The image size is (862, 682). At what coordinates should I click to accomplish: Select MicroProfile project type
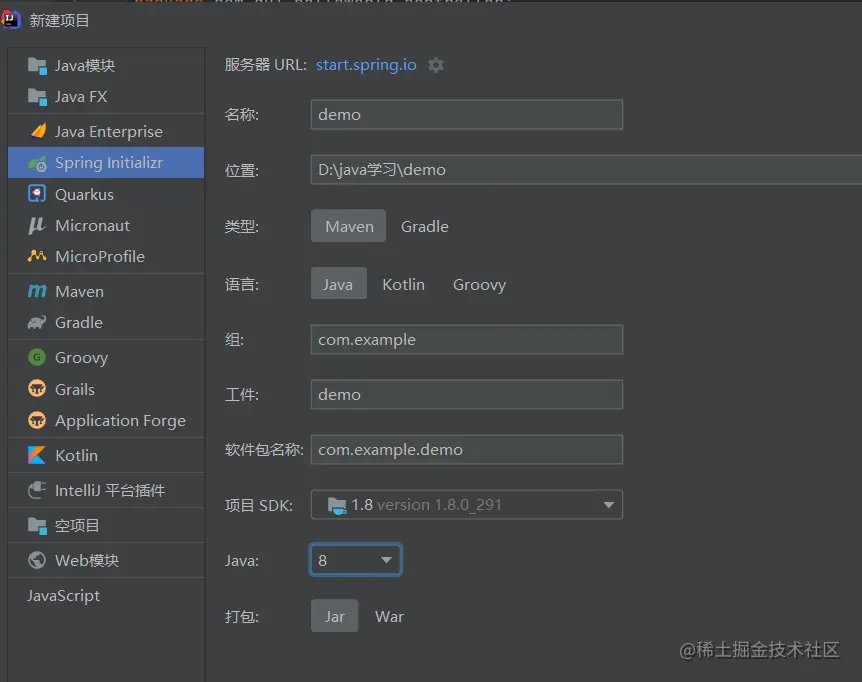[106, 256]
